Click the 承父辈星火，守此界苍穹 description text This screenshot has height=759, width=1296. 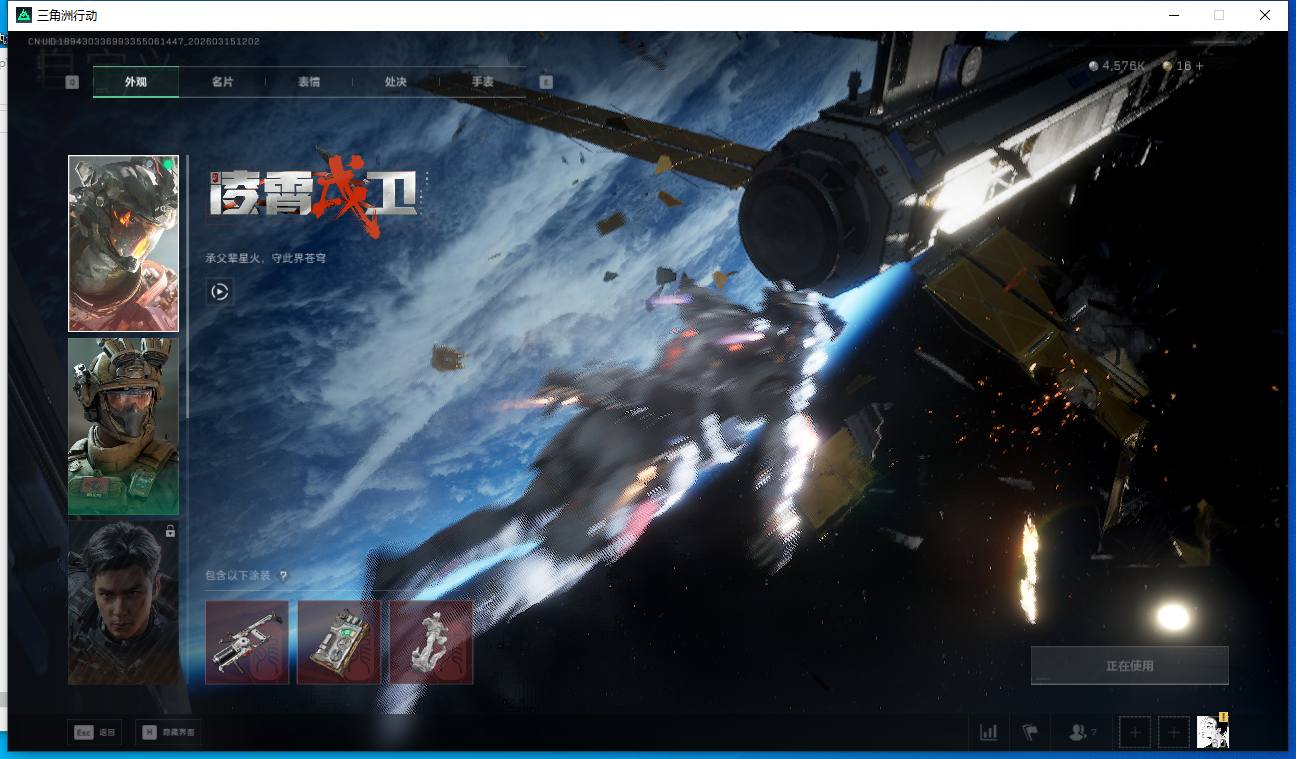(x=265, y=258)
